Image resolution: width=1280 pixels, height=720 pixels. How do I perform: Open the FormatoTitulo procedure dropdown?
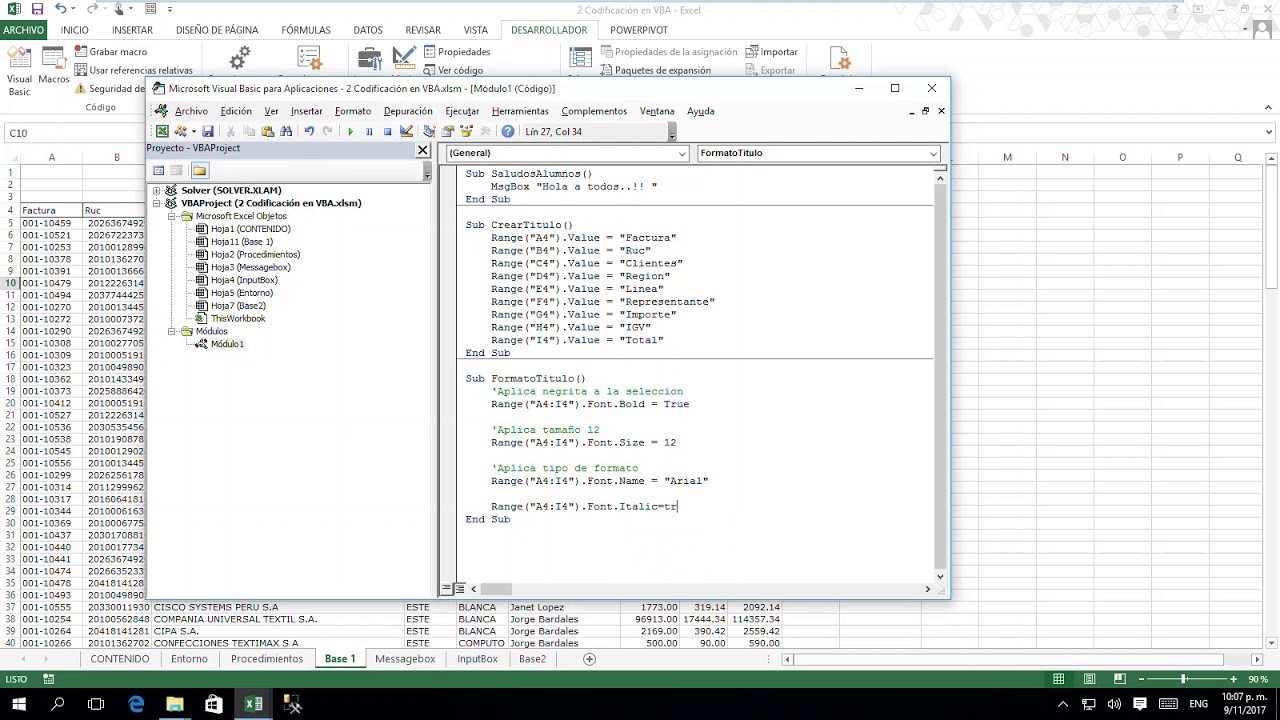(x=933, y=153)
